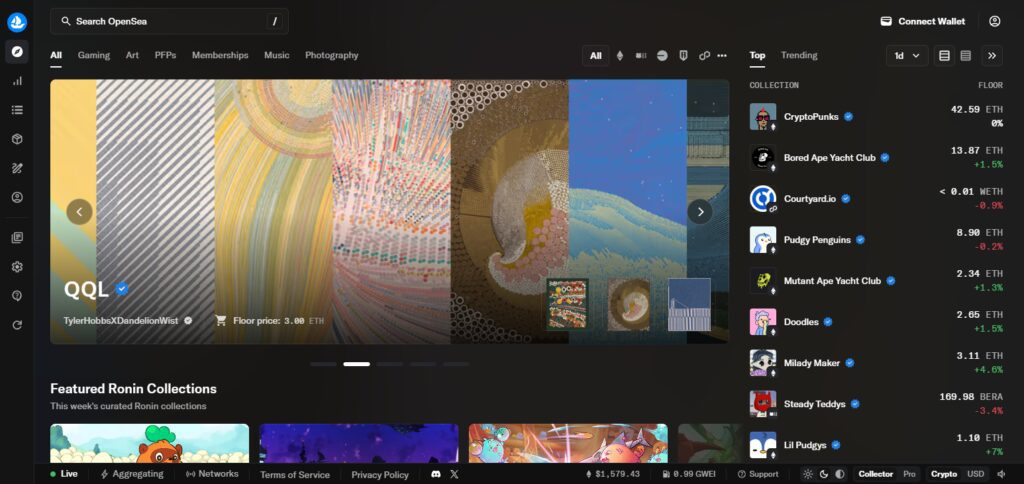Switch to the Collector mode
This screenshot has height=484, width=1024.
(875, 474)
